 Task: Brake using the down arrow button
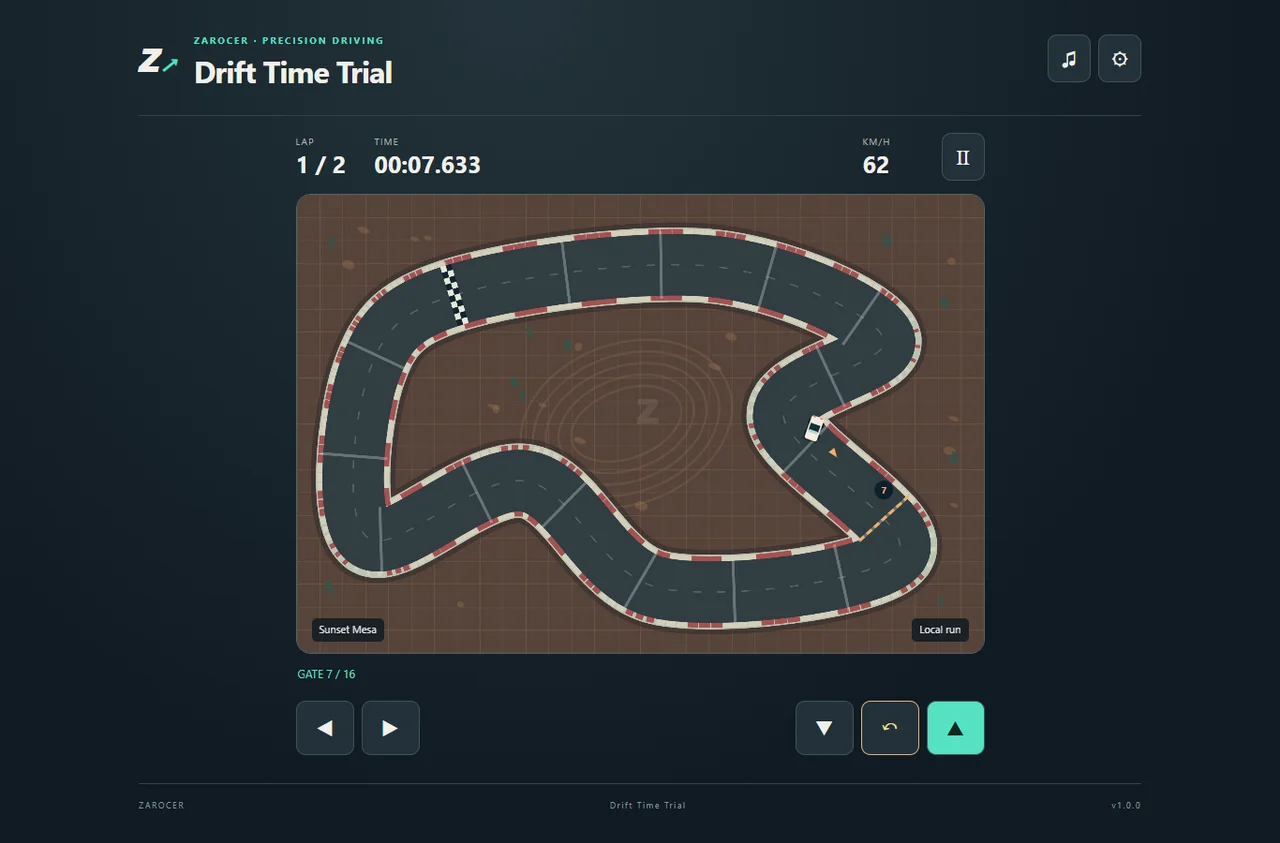(x=825, y=728)
